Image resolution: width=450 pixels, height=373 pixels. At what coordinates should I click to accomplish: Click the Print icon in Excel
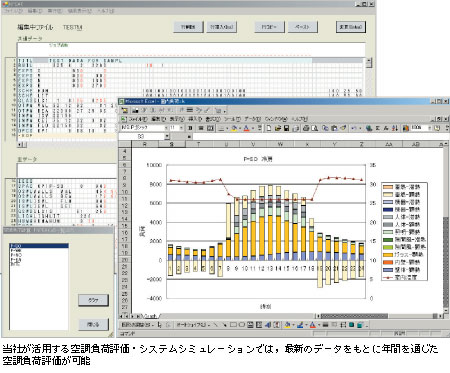306,128
